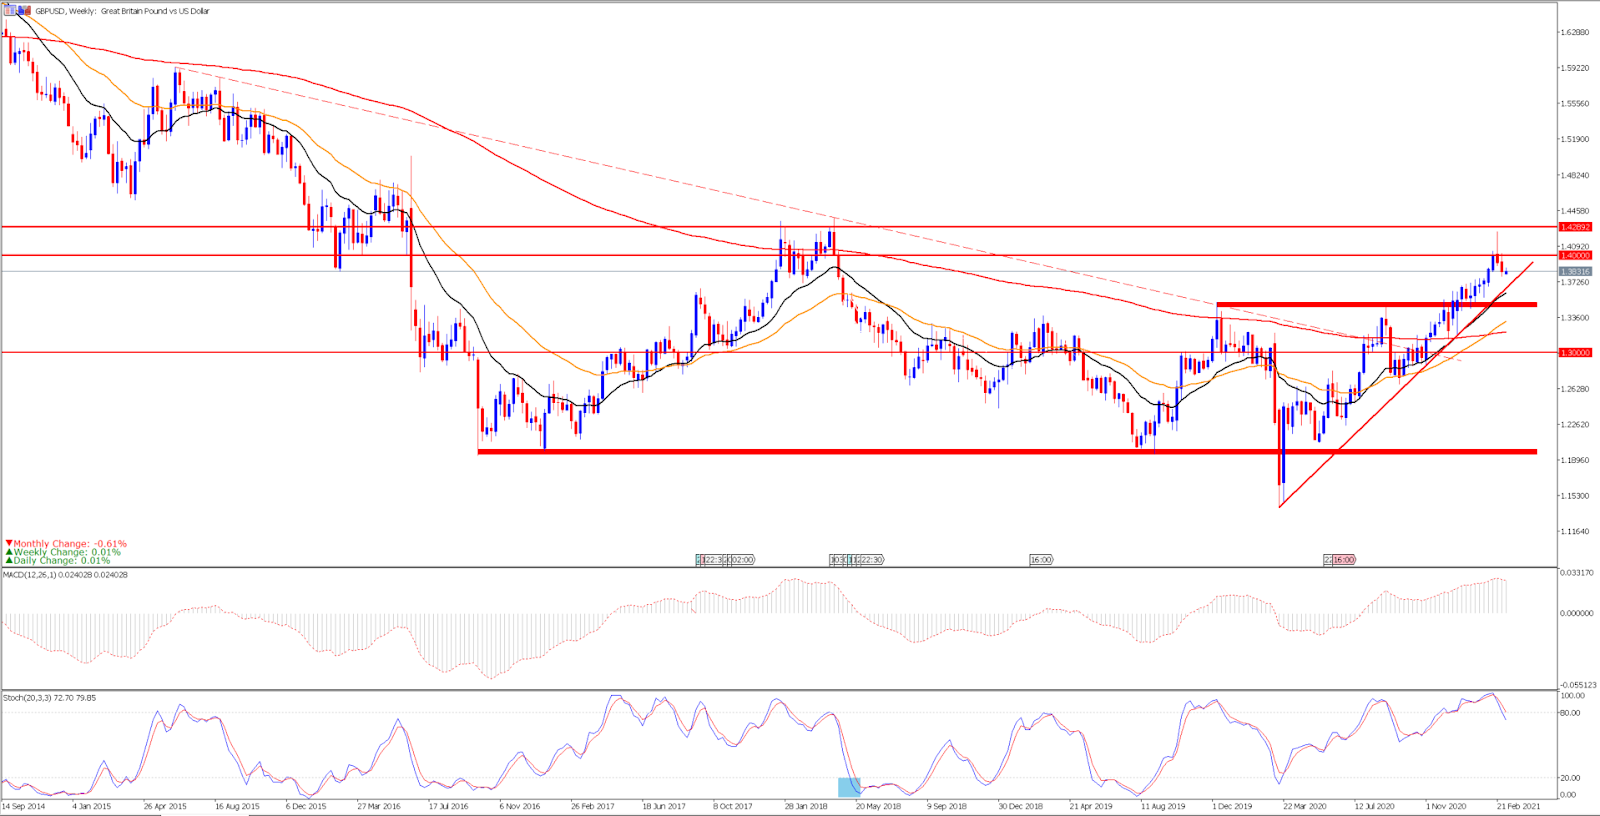Select the 1.42892 horizontal line price label
1600x816 pixels.
pyautogui.click(x=1575, y=227)
